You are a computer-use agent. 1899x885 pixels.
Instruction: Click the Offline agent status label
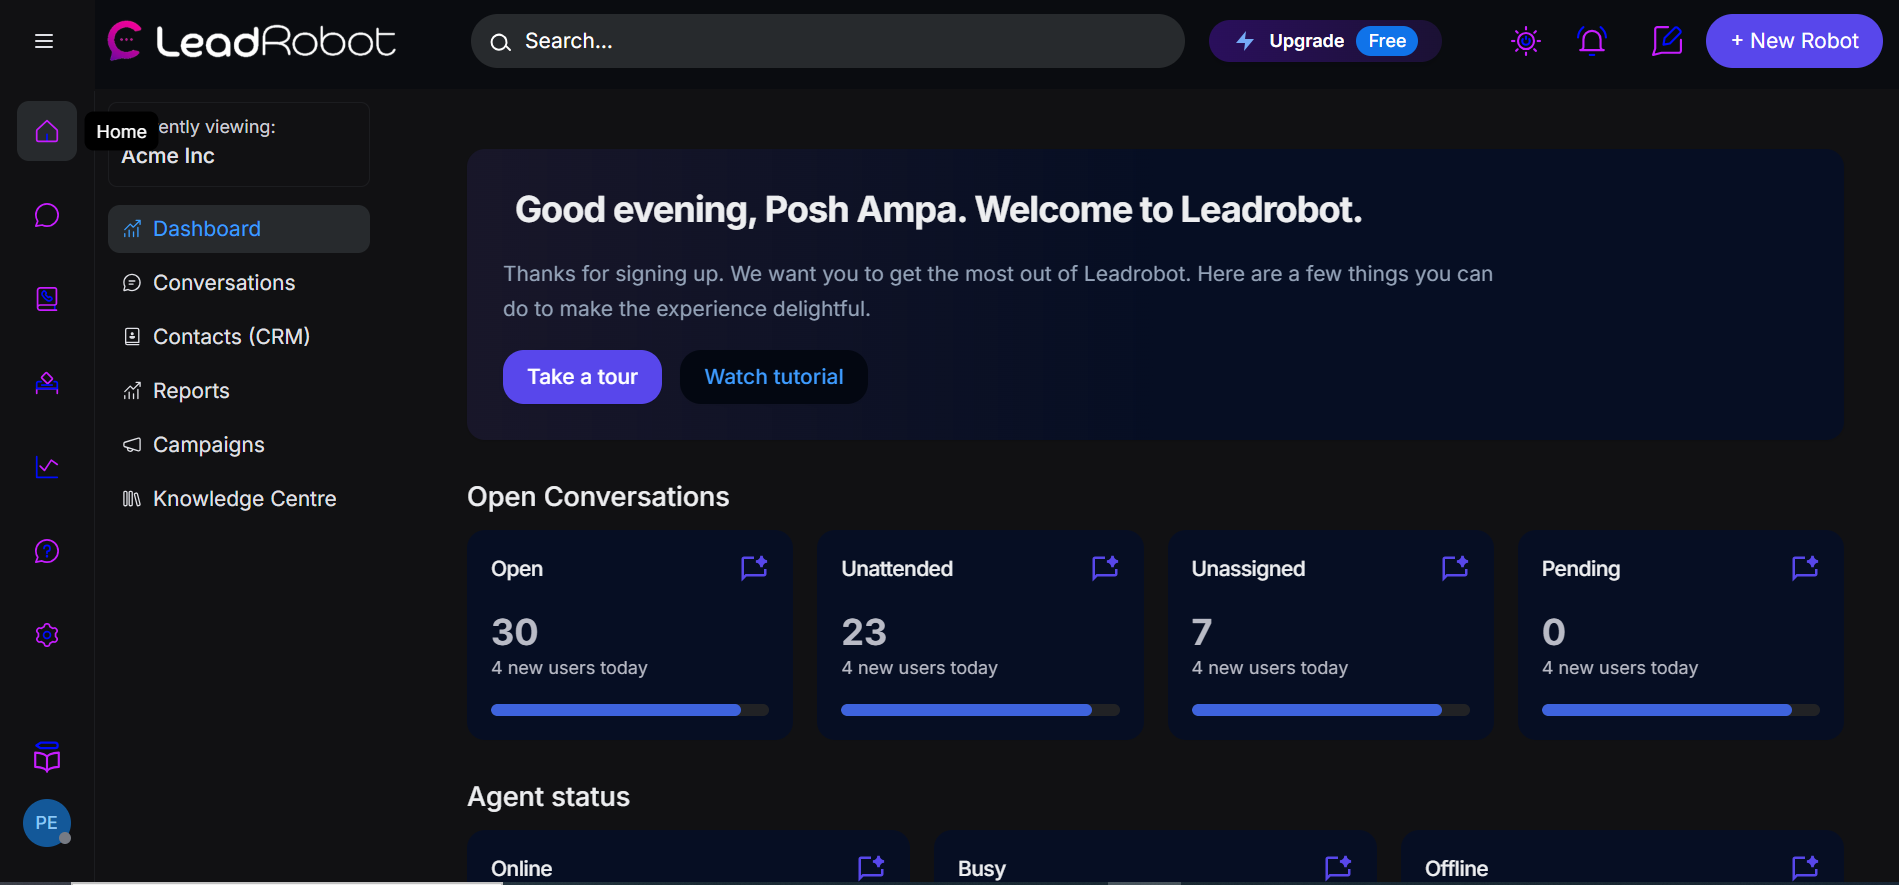click(1456, 868)
